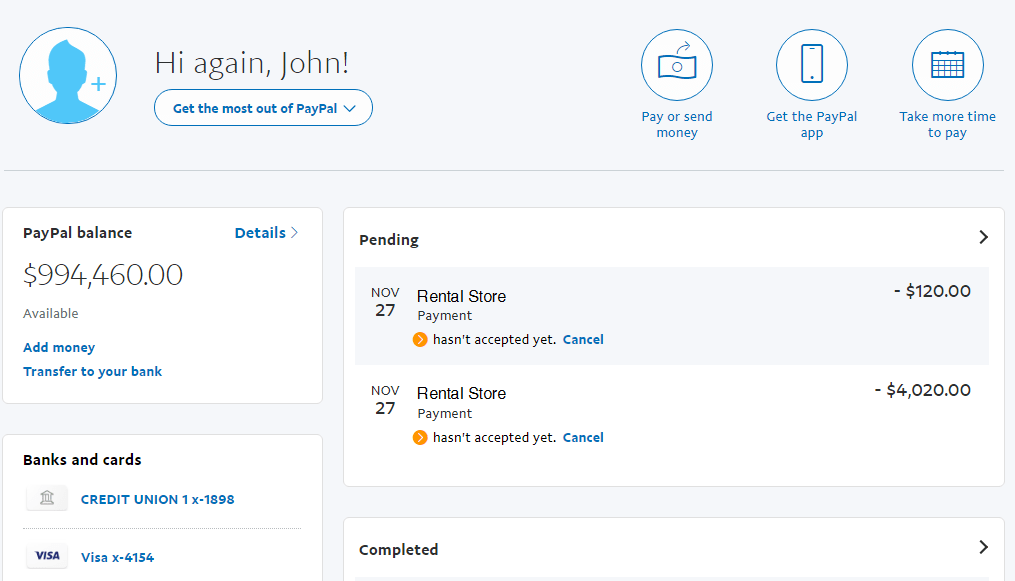
Task: Click the Add money link
Action: coord(59,348)
